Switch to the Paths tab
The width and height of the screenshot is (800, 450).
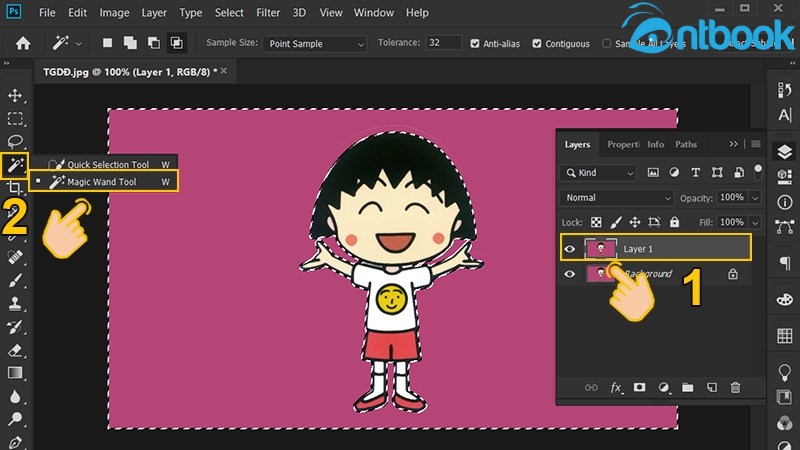click(686, 144)
